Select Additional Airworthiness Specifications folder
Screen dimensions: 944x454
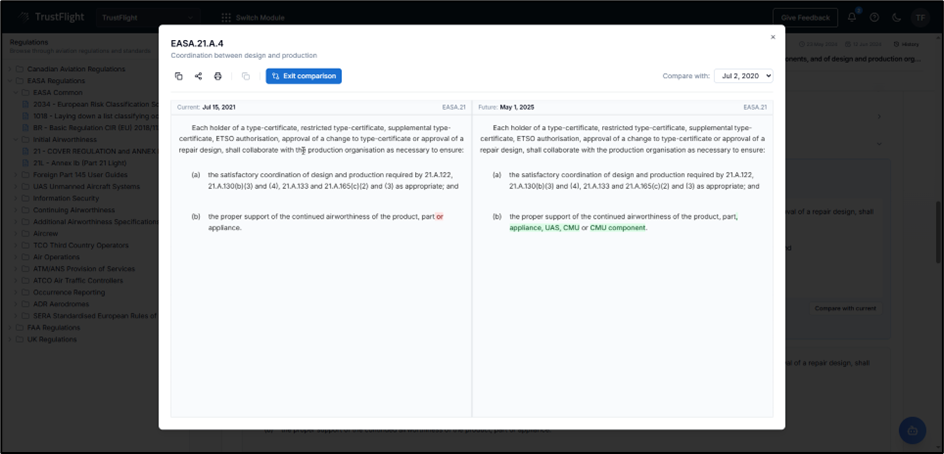tap(96, 222)
